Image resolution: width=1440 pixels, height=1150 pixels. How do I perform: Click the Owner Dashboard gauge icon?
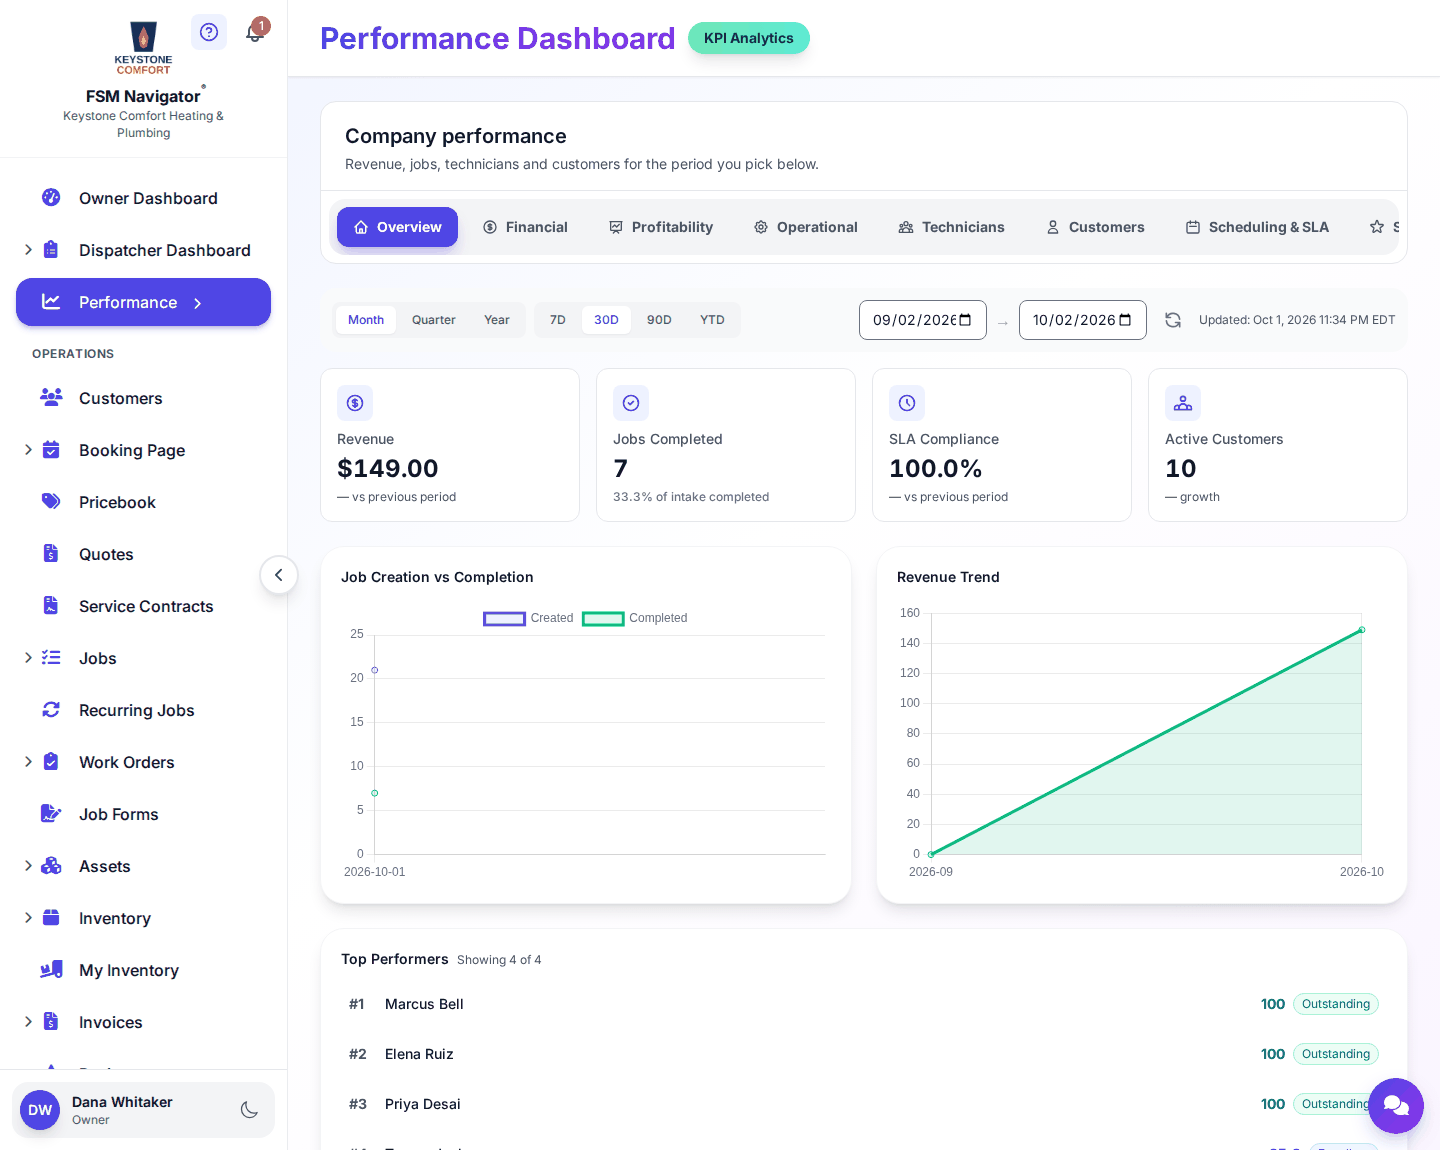click(x=51, y=197)
